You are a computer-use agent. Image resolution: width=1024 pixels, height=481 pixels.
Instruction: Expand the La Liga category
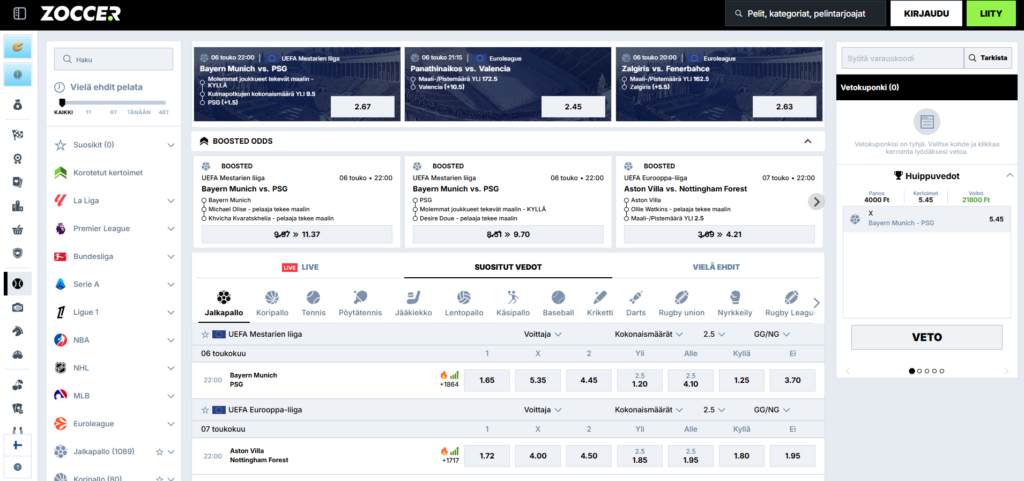click(x=171, y=201)
